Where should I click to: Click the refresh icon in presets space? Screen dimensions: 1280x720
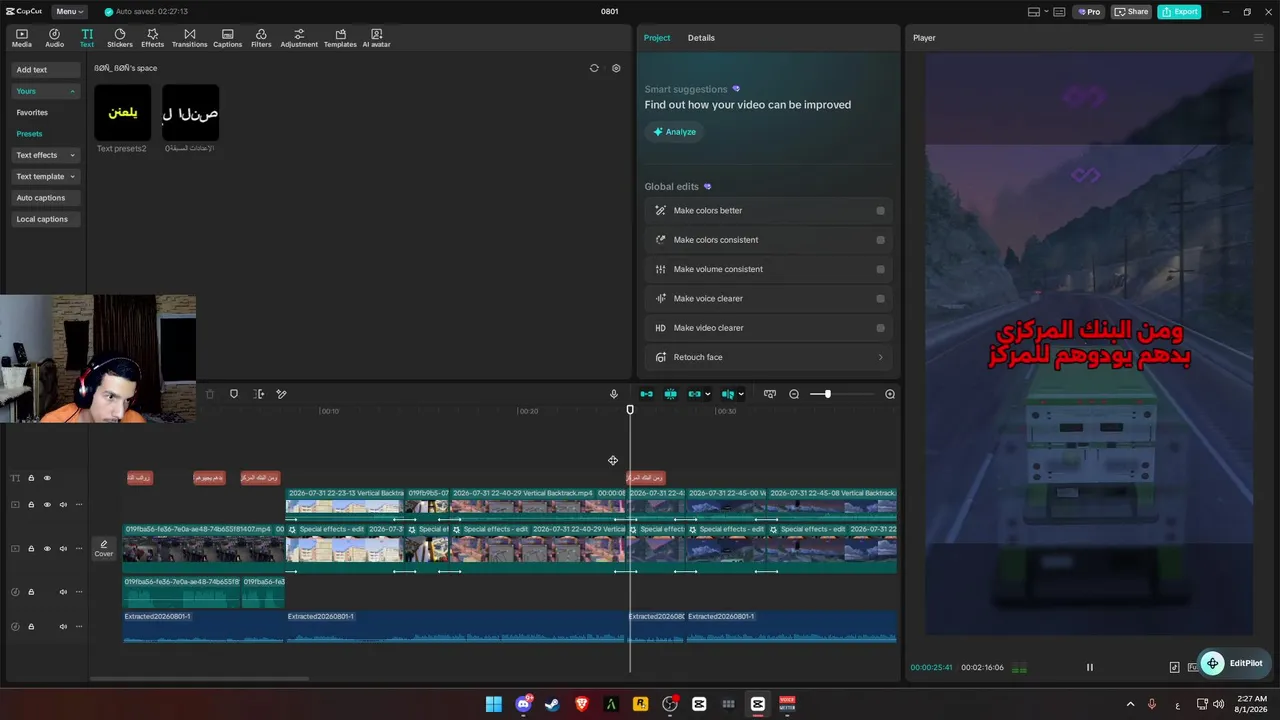pyautogui.click(x=594, y=68)
